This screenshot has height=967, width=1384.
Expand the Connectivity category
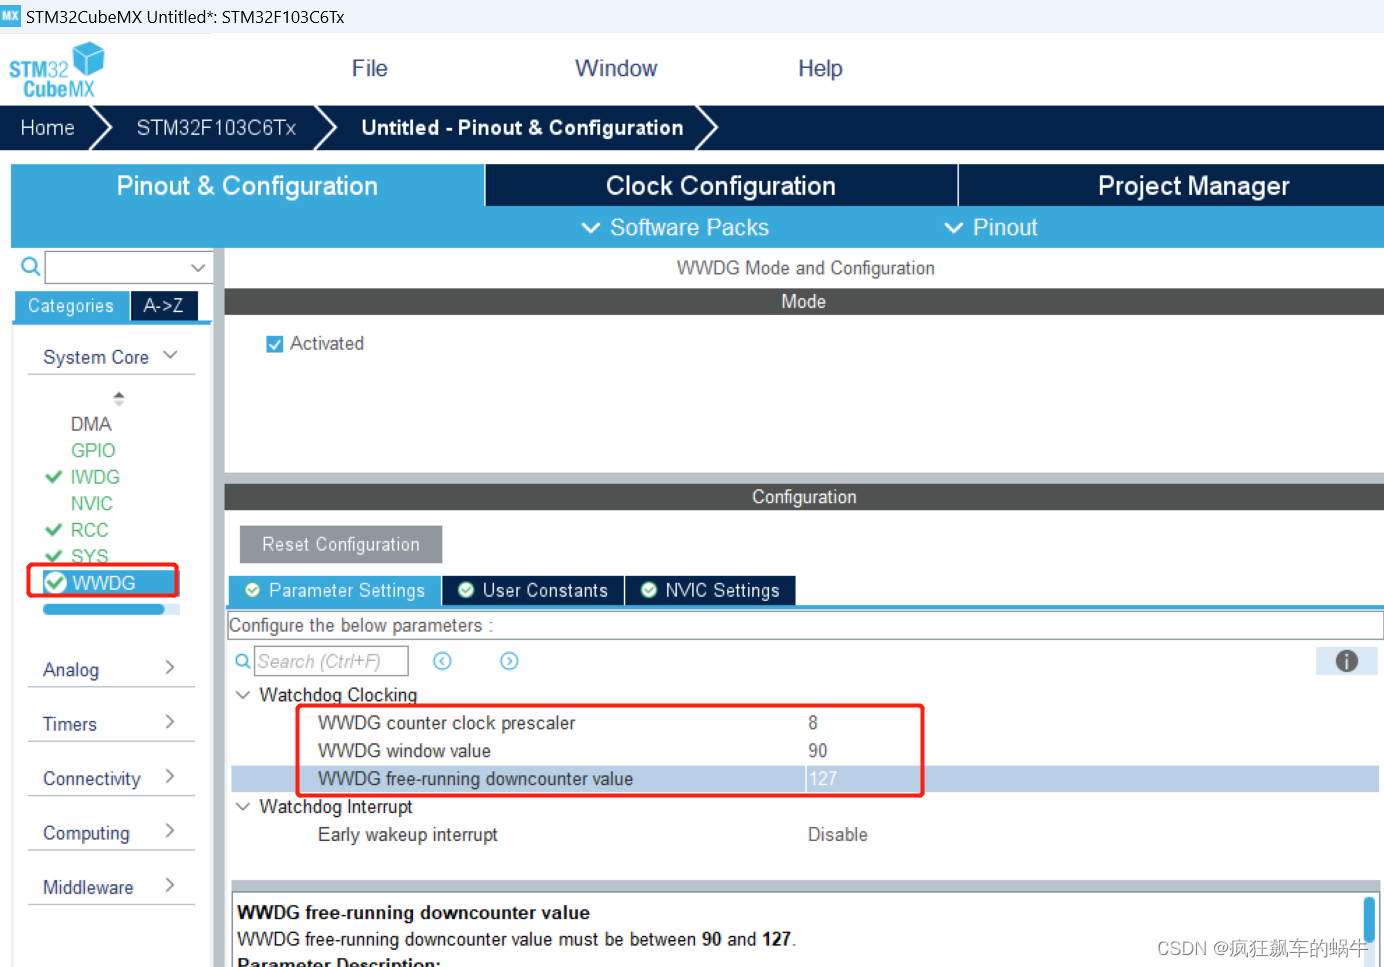pyautogui.click(x=169, y=776)
